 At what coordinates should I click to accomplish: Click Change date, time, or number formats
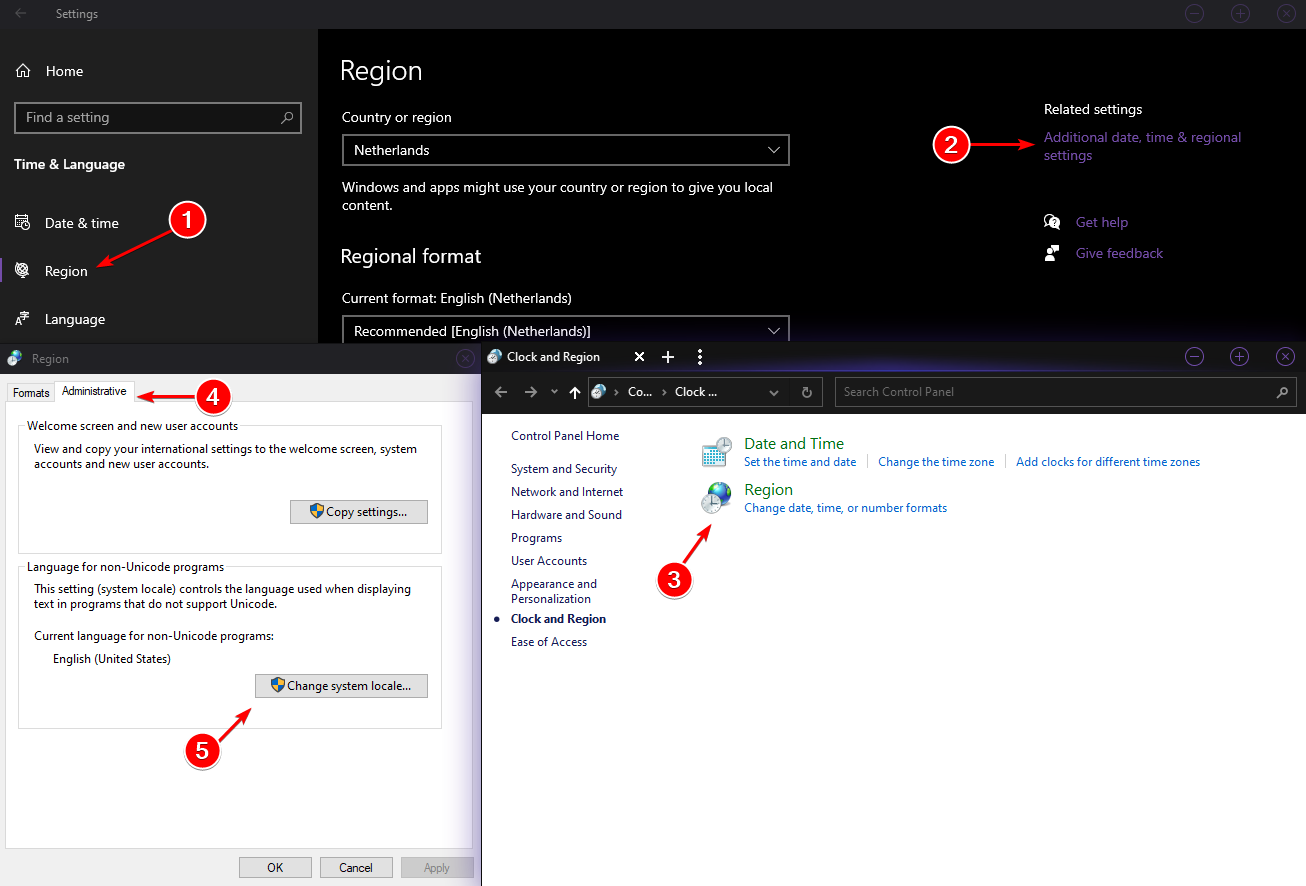[x=845, y=508]
